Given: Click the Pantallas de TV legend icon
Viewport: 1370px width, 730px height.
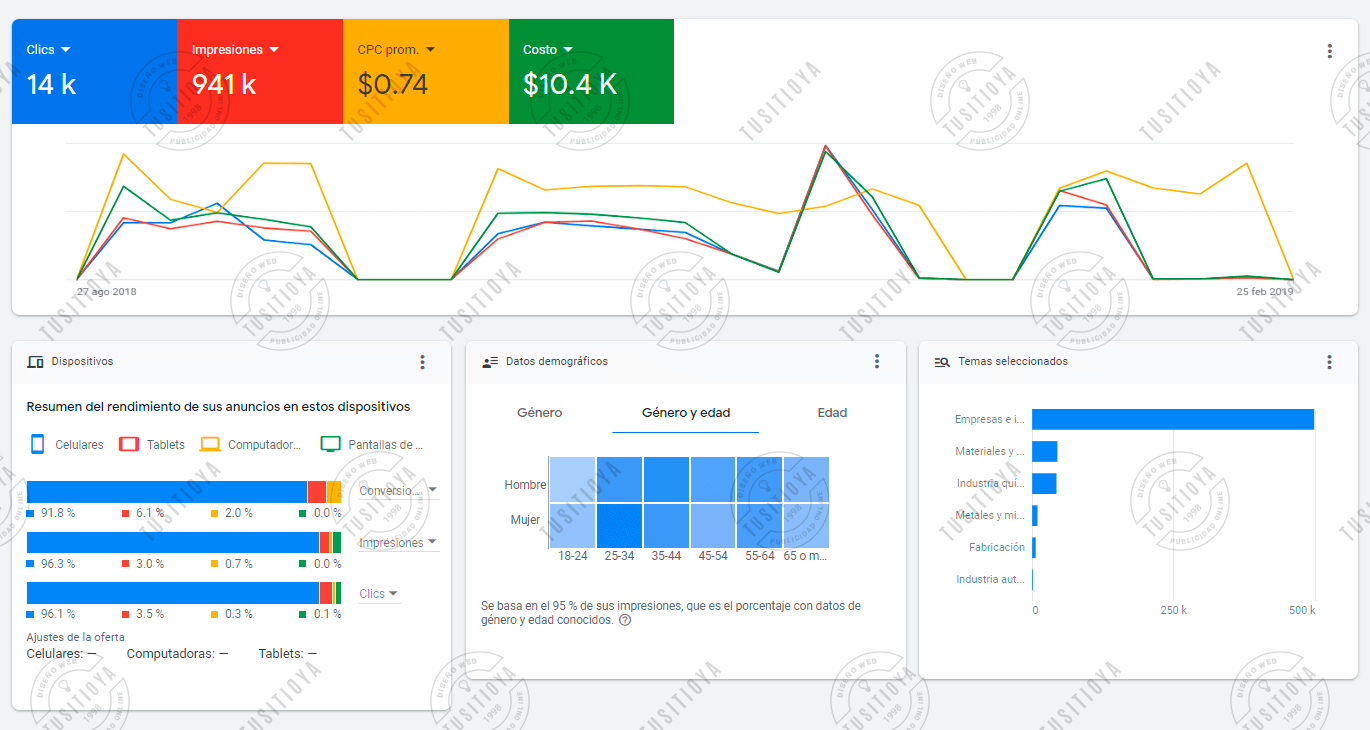Looking at the screenshot, I should point(331,444).
